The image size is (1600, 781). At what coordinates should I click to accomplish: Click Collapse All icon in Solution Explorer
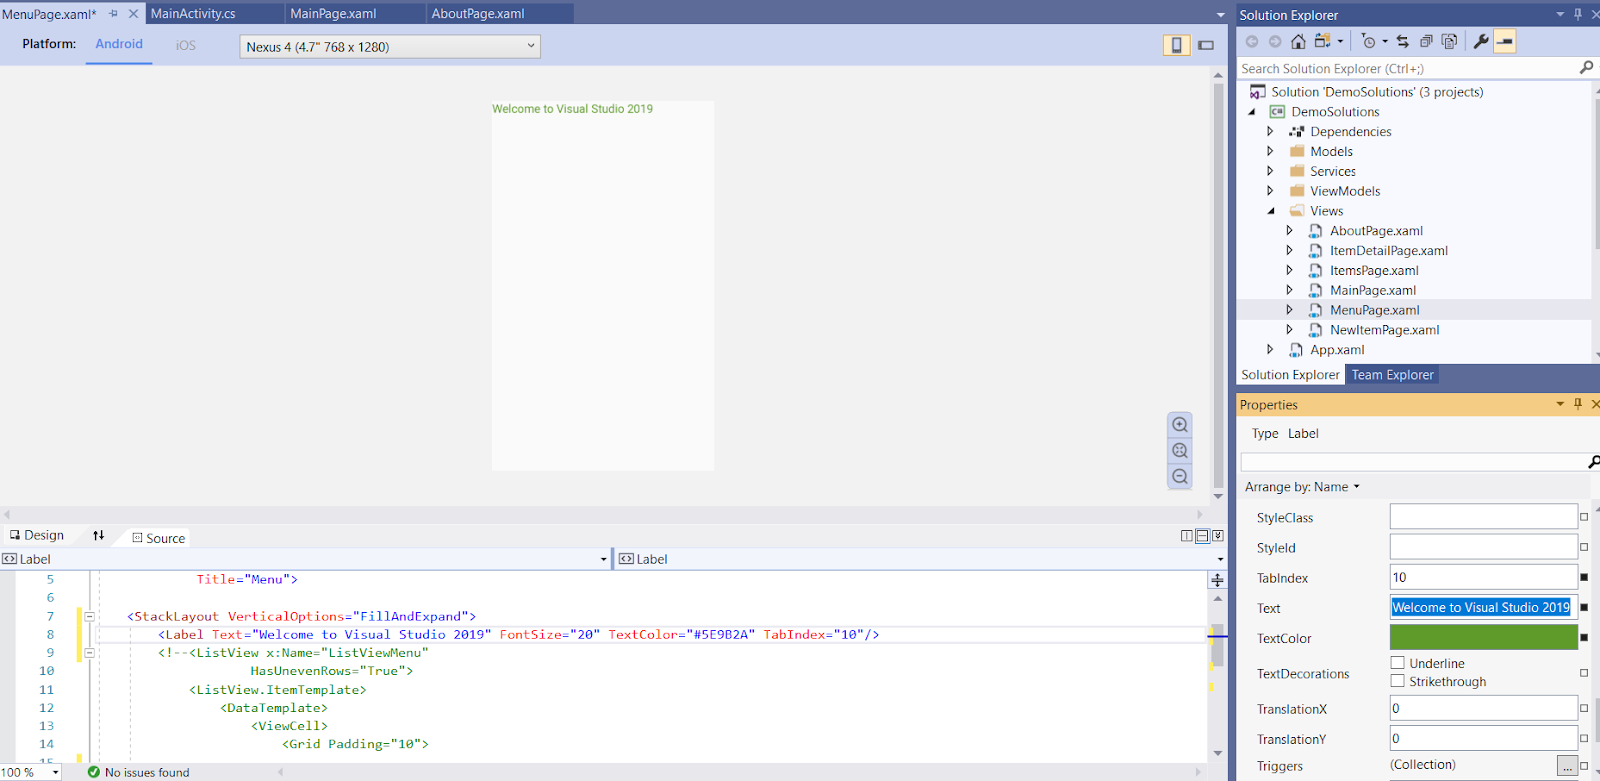pyautogui.click(x=1426, y=41)
